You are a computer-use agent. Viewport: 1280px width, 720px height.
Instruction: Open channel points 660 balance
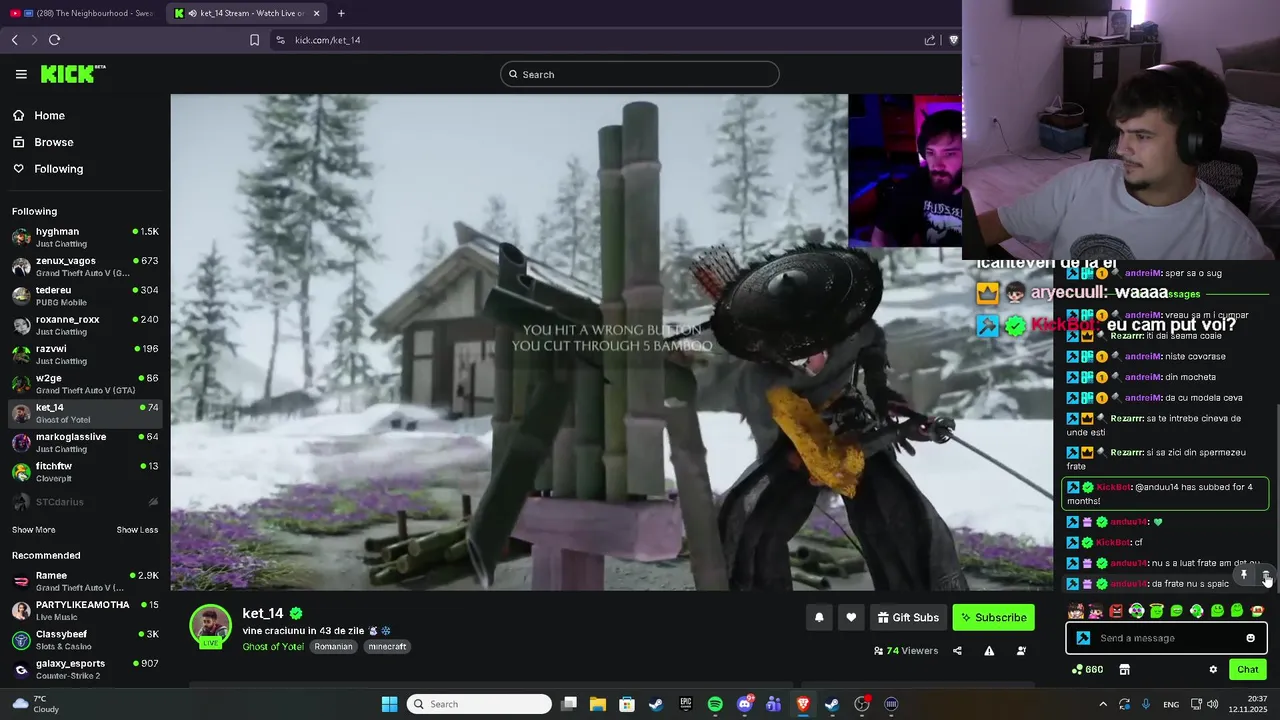pos(1087,670)
